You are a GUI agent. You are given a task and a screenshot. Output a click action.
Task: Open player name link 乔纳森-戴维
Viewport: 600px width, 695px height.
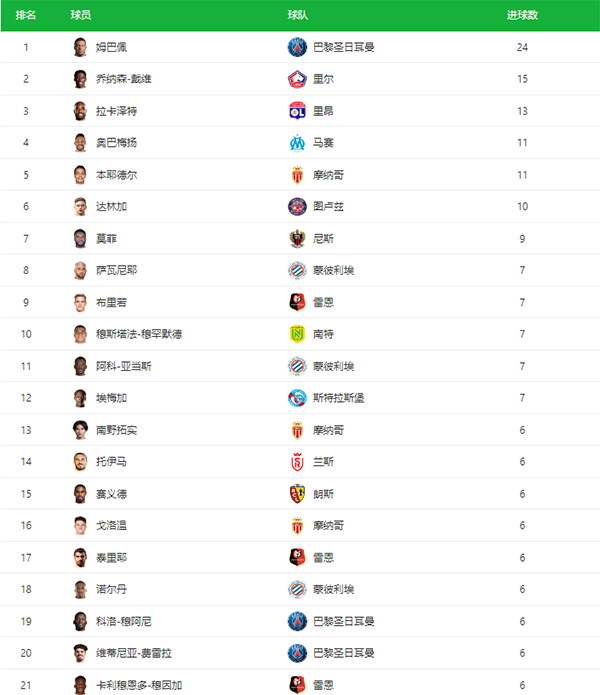124,79
